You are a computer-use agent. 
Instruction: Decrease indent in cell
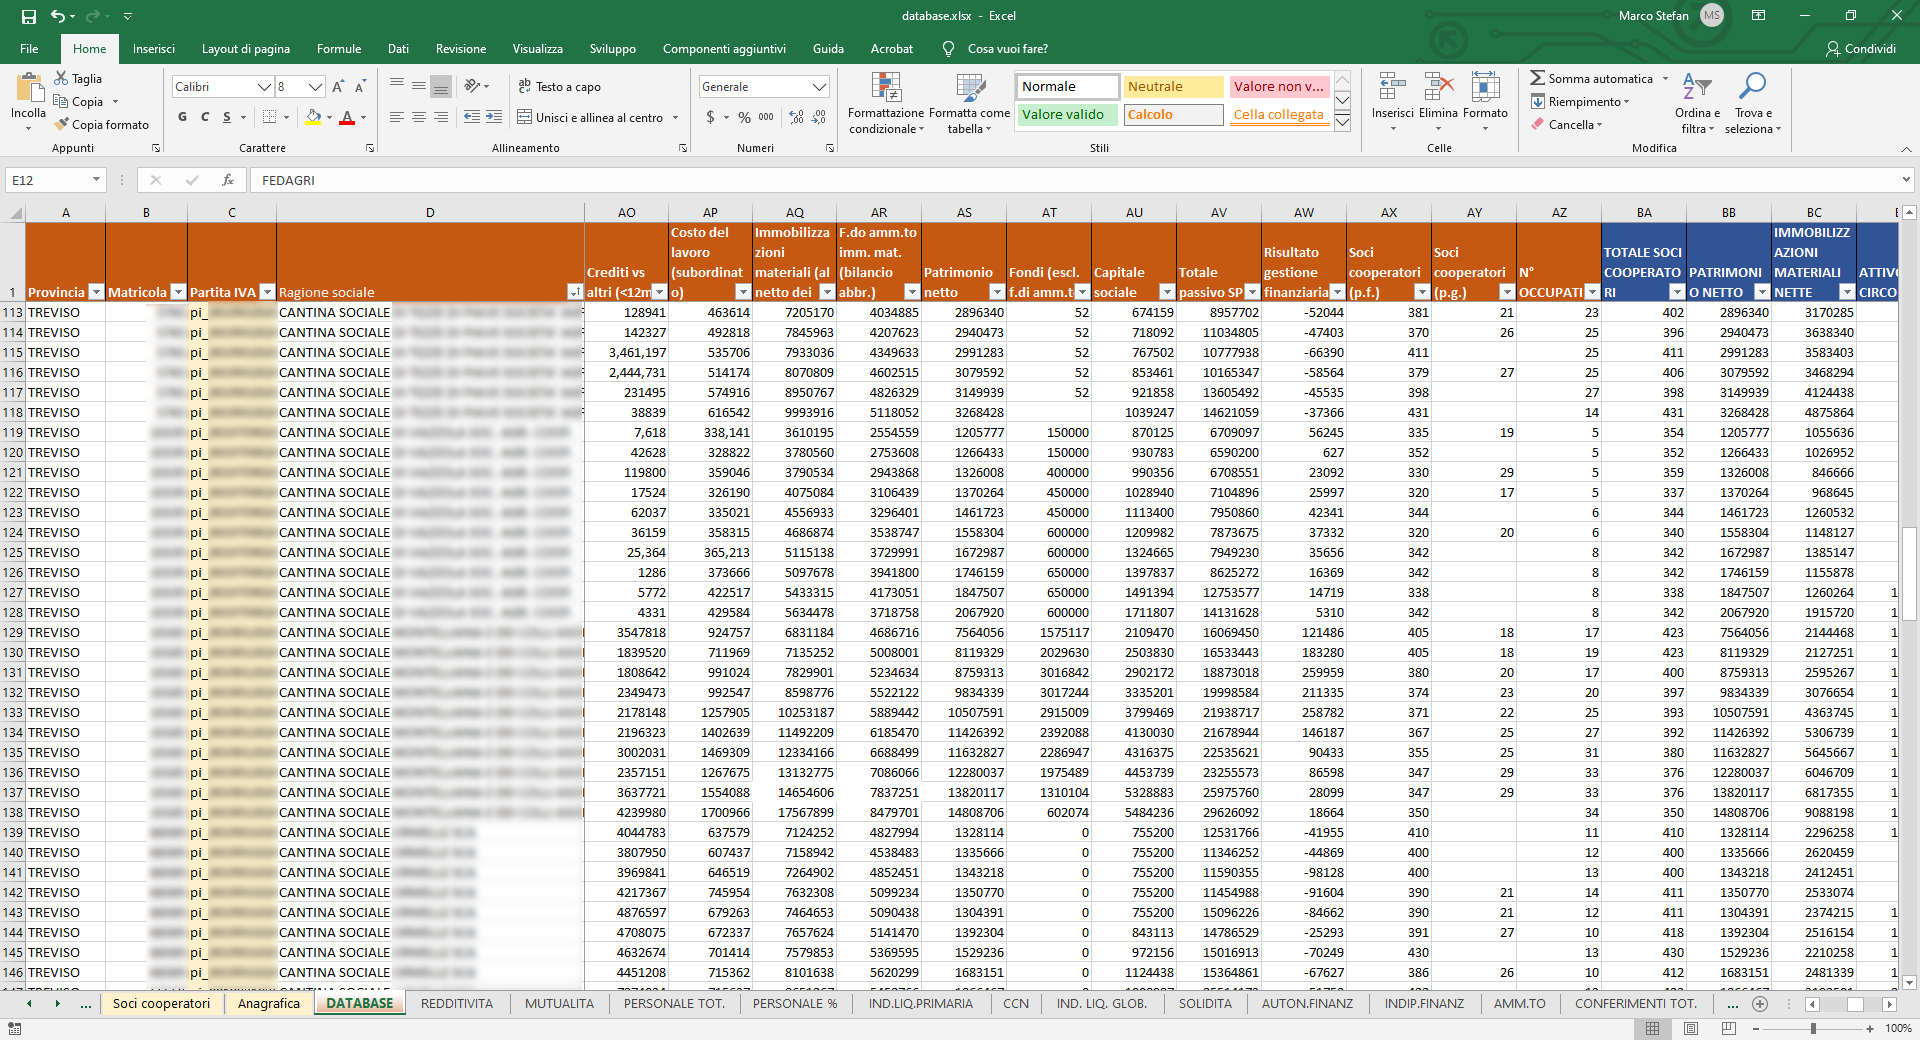472,117
